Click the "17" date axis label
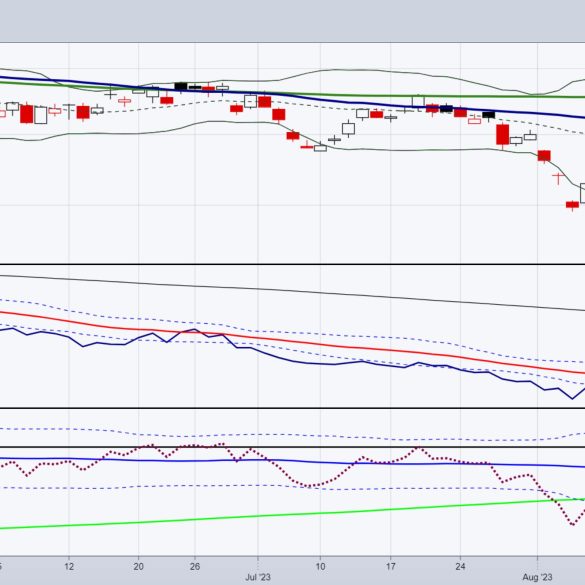The width and height of the screenshot is (585, 585). tap(390, 566)
